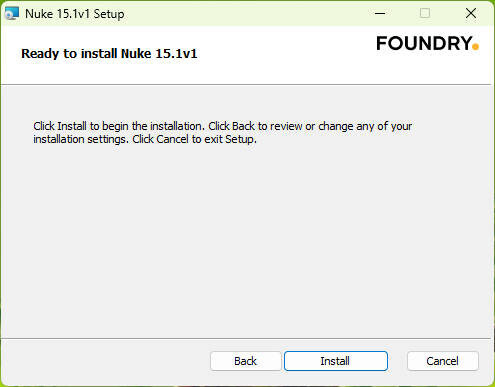Minimize the Nuke Setup window

[x=380, y=13]
